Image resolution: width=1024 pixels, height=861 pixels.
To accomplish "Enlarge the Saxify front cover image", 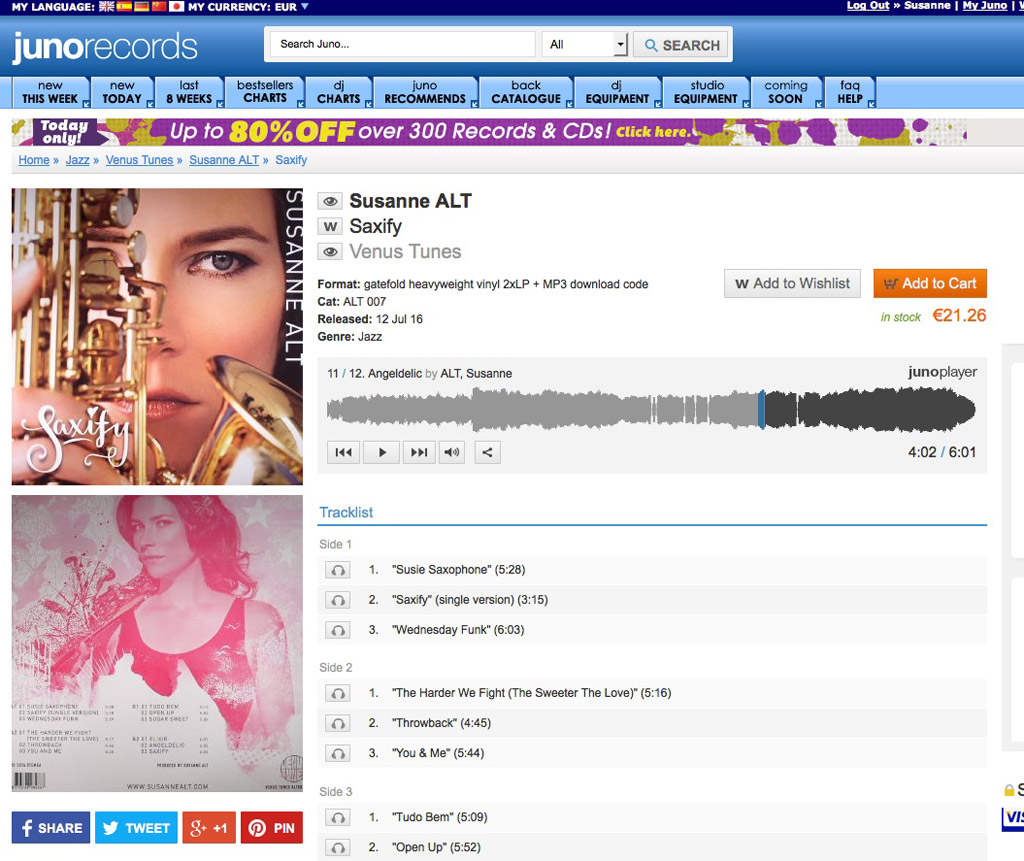I will (157, 336).
